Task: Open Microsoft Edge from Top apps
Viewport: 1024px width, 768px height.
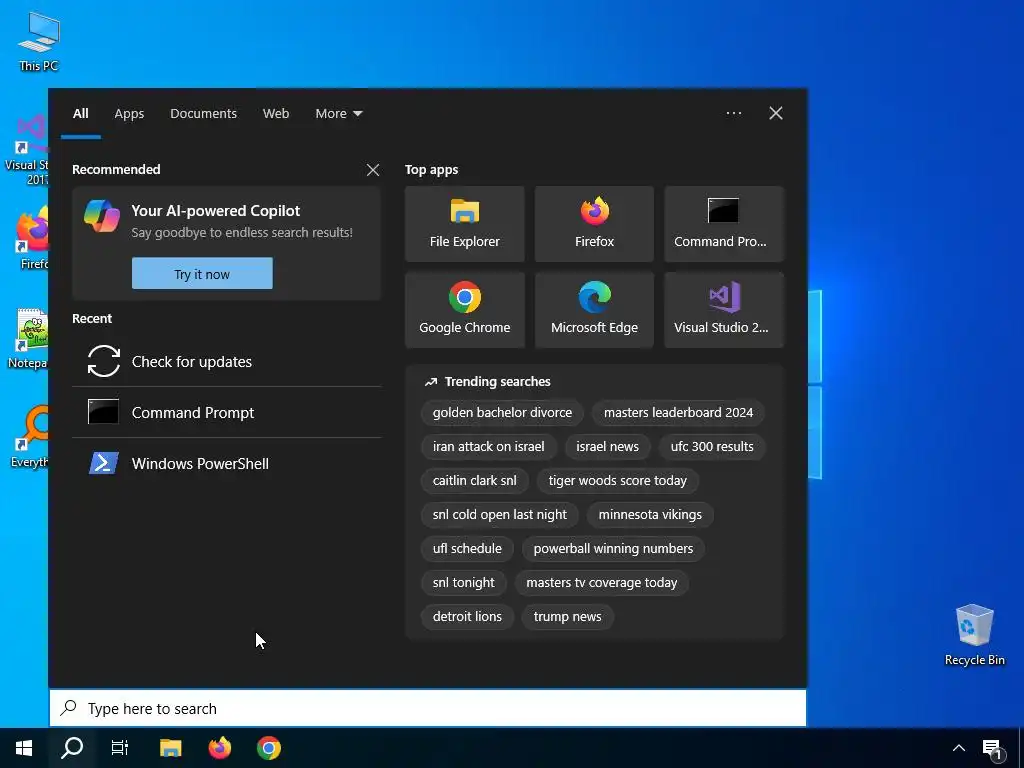Action: pyautogui.click(x=594, y=310)
